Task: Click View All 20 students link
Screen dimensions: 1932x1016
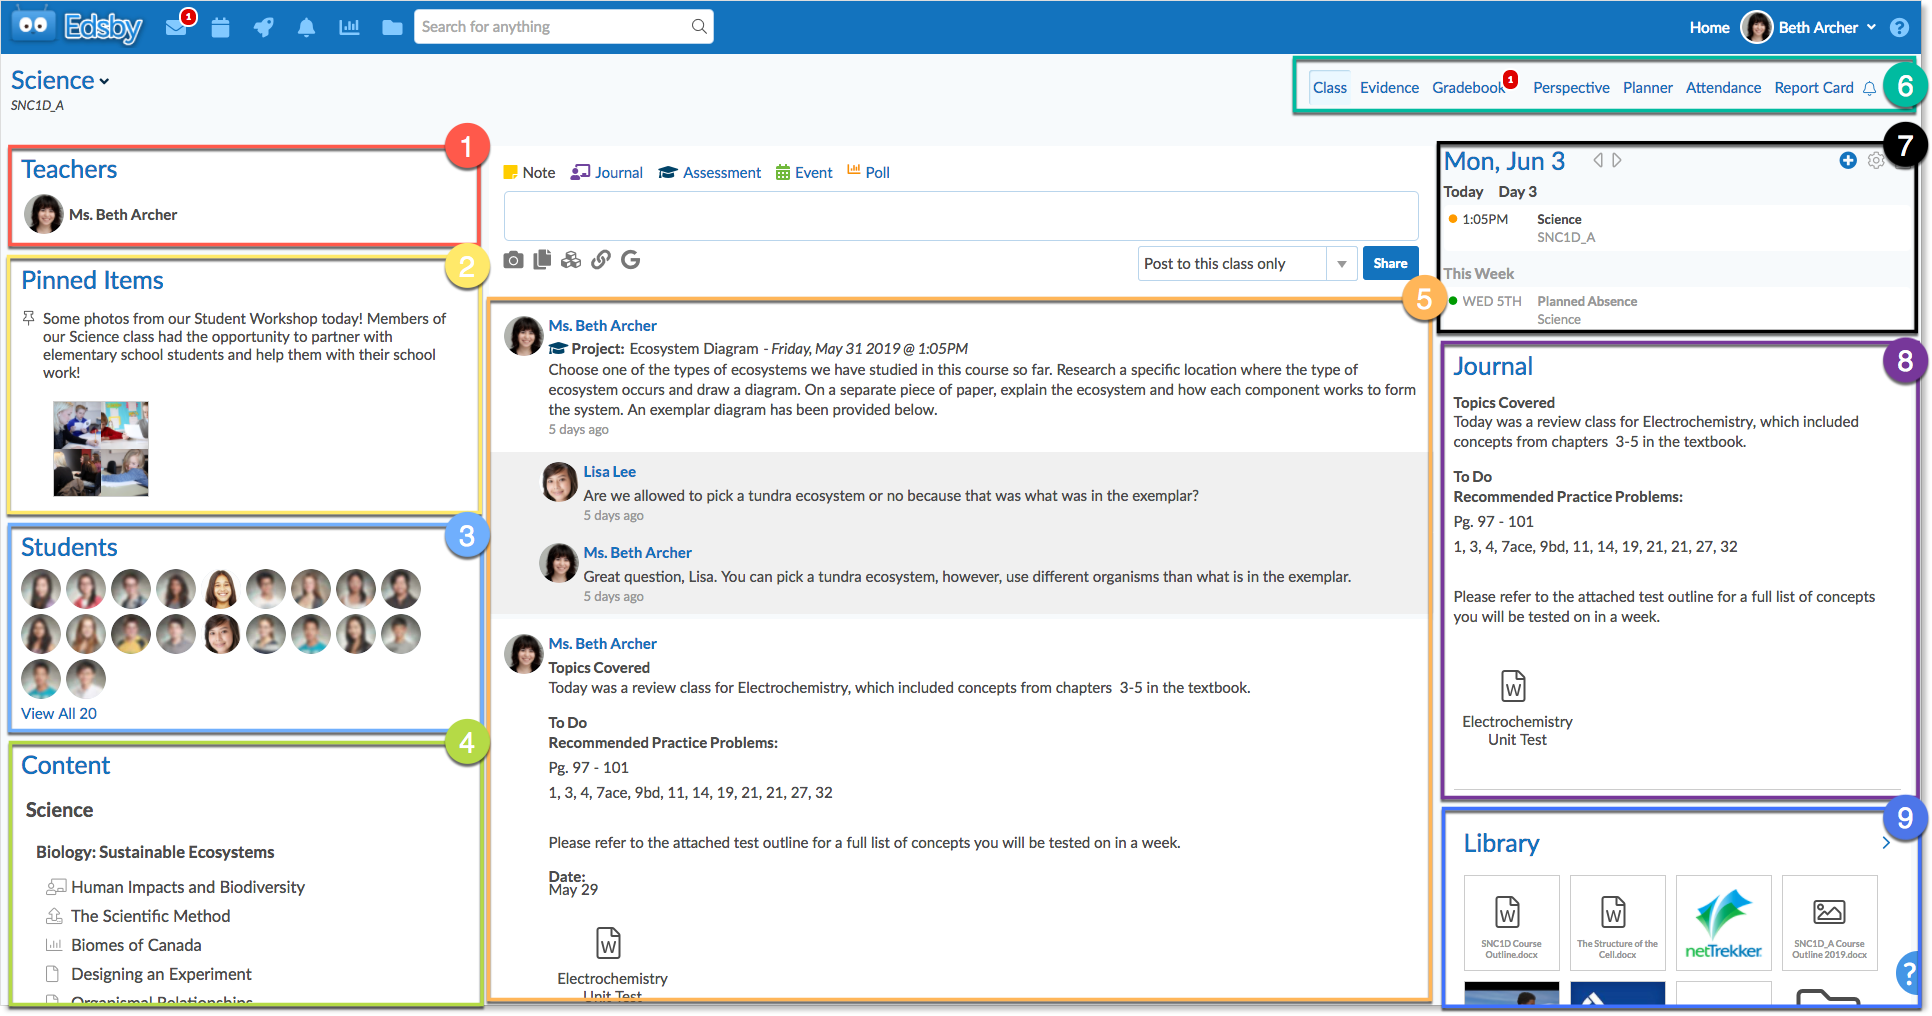Action: tap(59, 713)
